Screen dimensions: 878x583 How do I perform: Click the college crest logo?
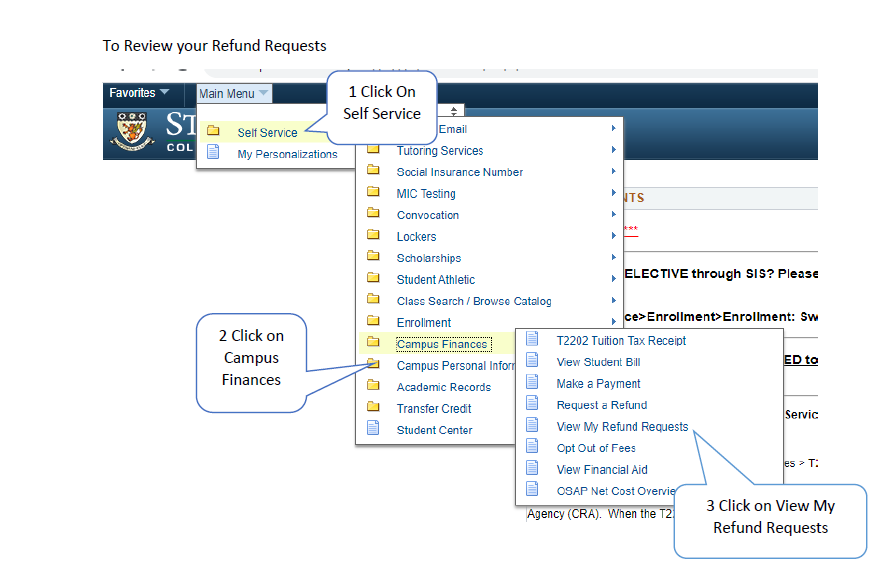(132, 132)
